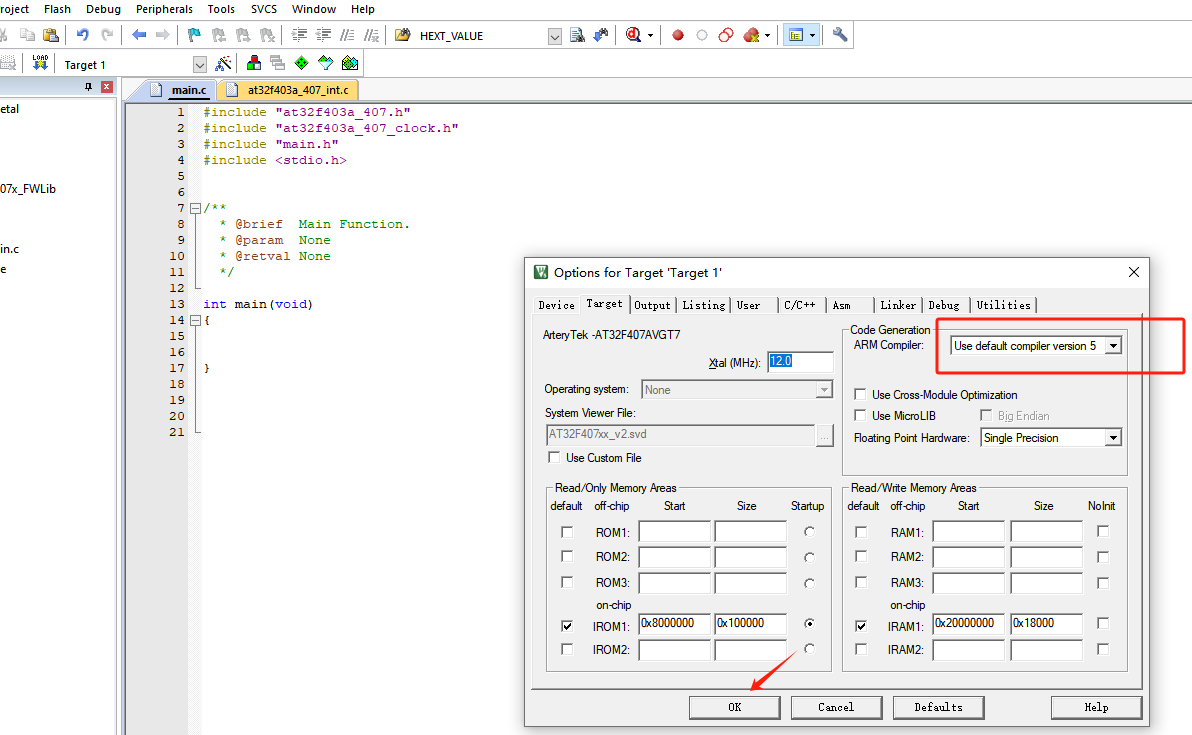
Task: Open the at32f403a_407_int.c editor tab
Action: [x=289, y=90]
